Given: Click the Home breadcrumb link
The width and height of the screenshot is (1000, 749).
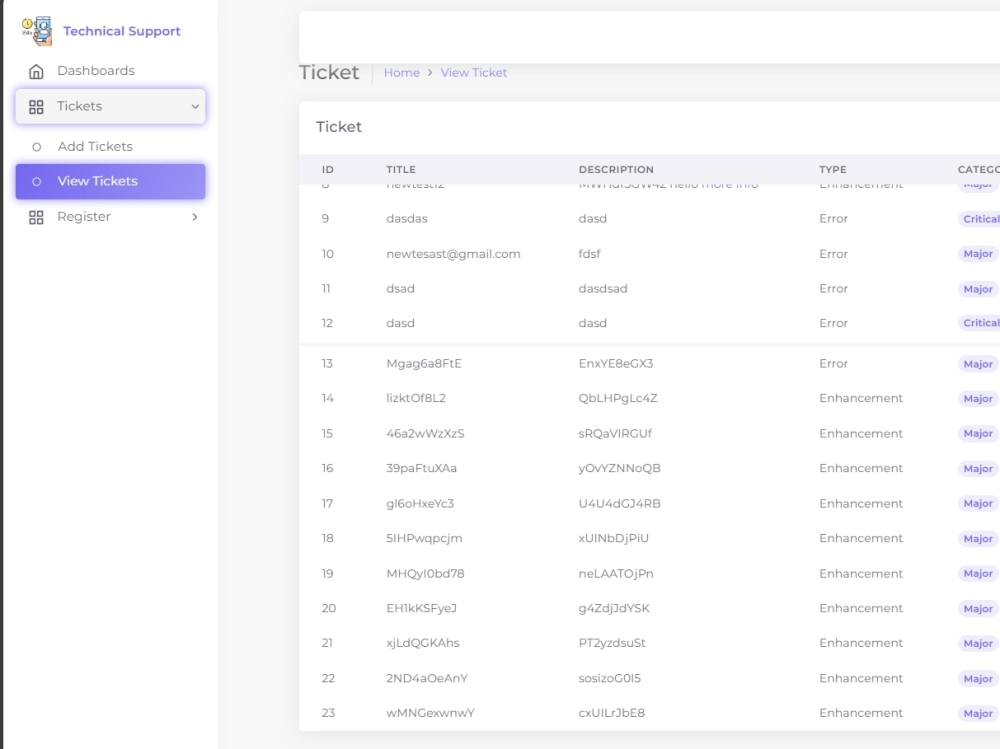Looking at the screenshot, I should [x=402, y=72].
